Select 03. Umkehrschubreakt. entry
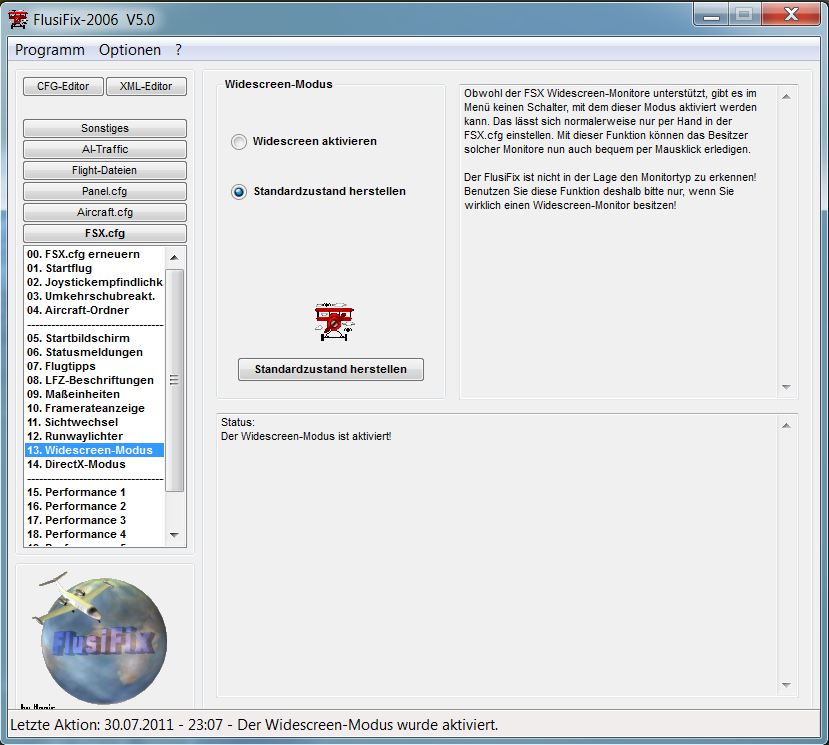The height and width of the screenshot is (745, 829). coord(95,296)
